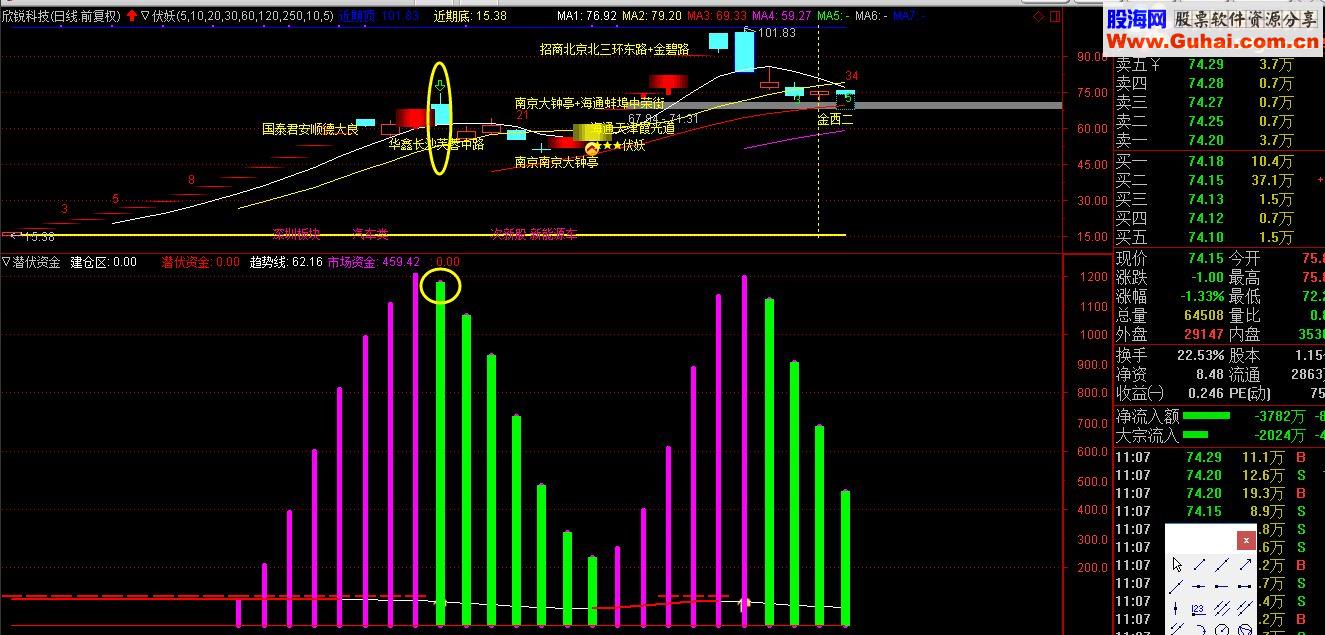Select the arrow pointer tool in drawing palette

pyautogui.click(x=1177, y=564)
